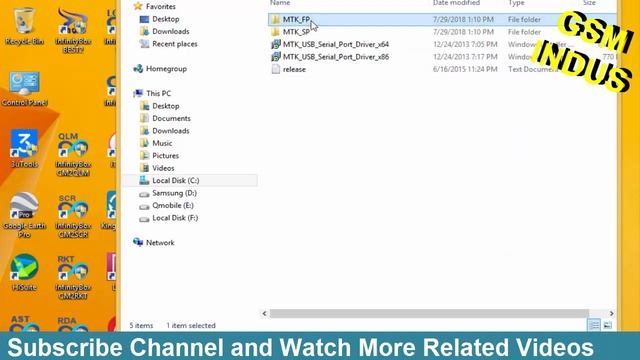Click the horizontal scrollbar thumb
The height and width of the screenshot is (360, 640).
[x=429, y=313]
